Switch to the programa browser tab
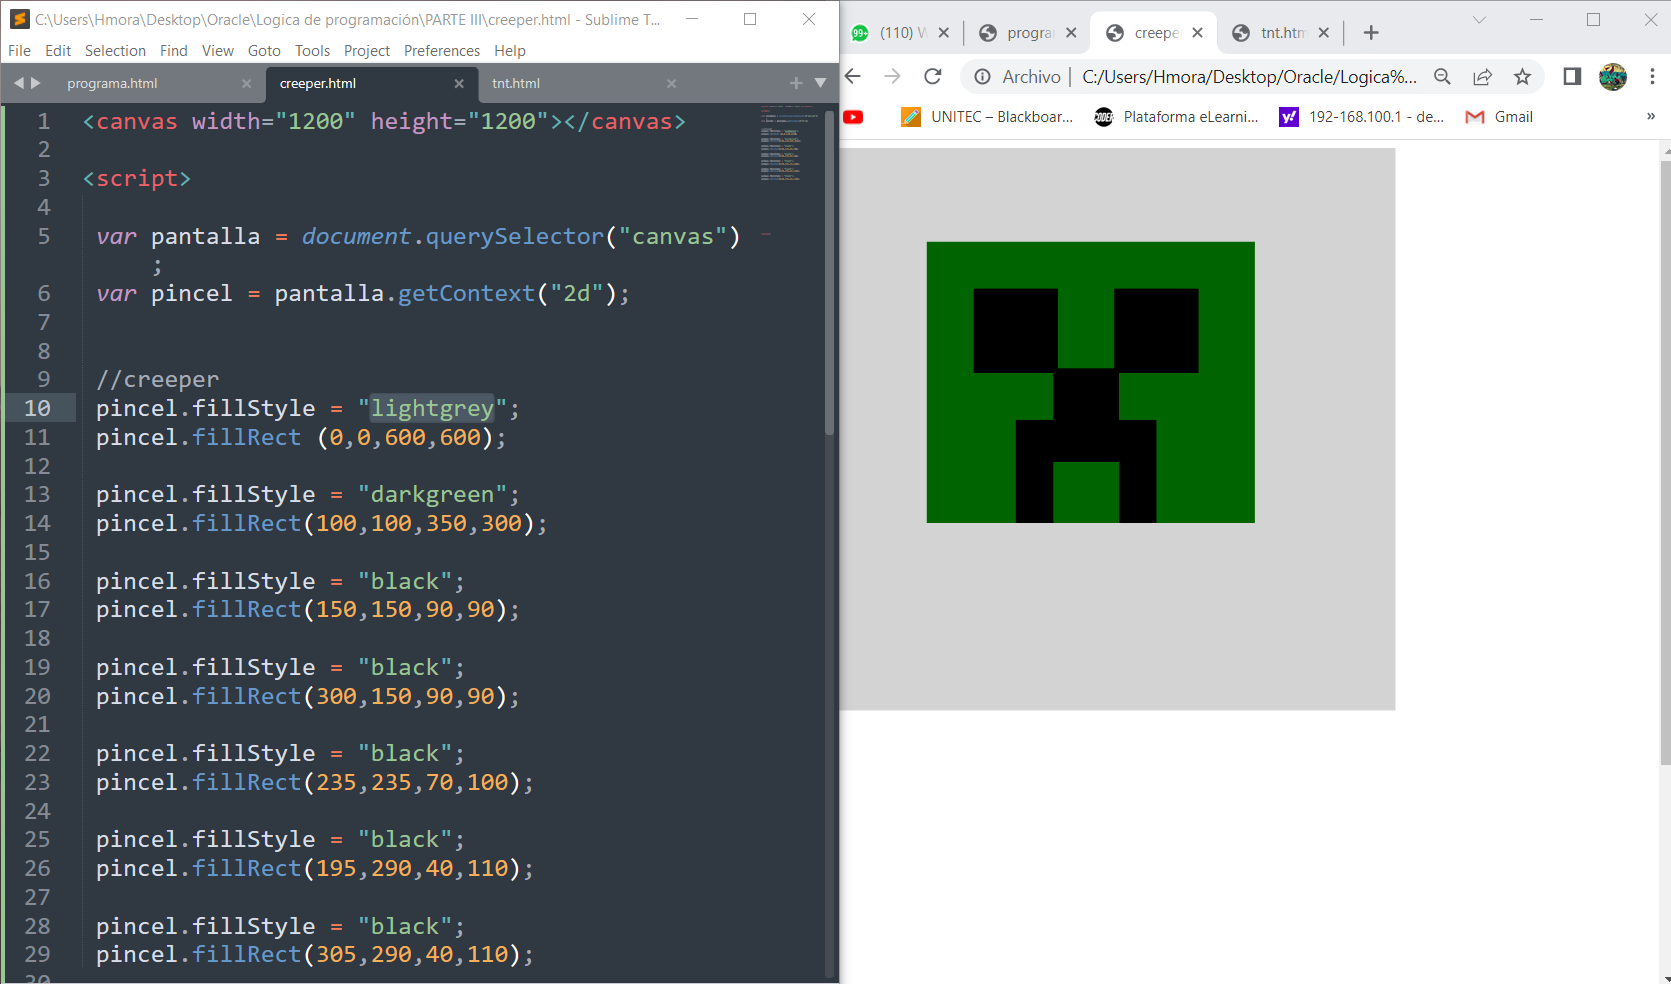Image resolution: width=1671 pixels, height=984 pixels. coord(1028,33)
